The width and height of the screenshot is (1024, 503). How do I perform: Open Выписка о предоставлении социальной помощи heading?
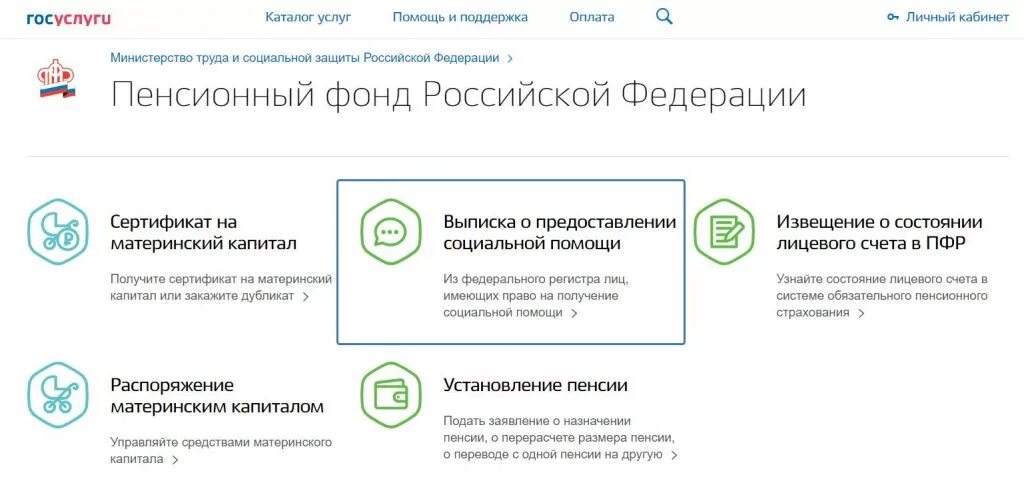[x=560, y=233]
